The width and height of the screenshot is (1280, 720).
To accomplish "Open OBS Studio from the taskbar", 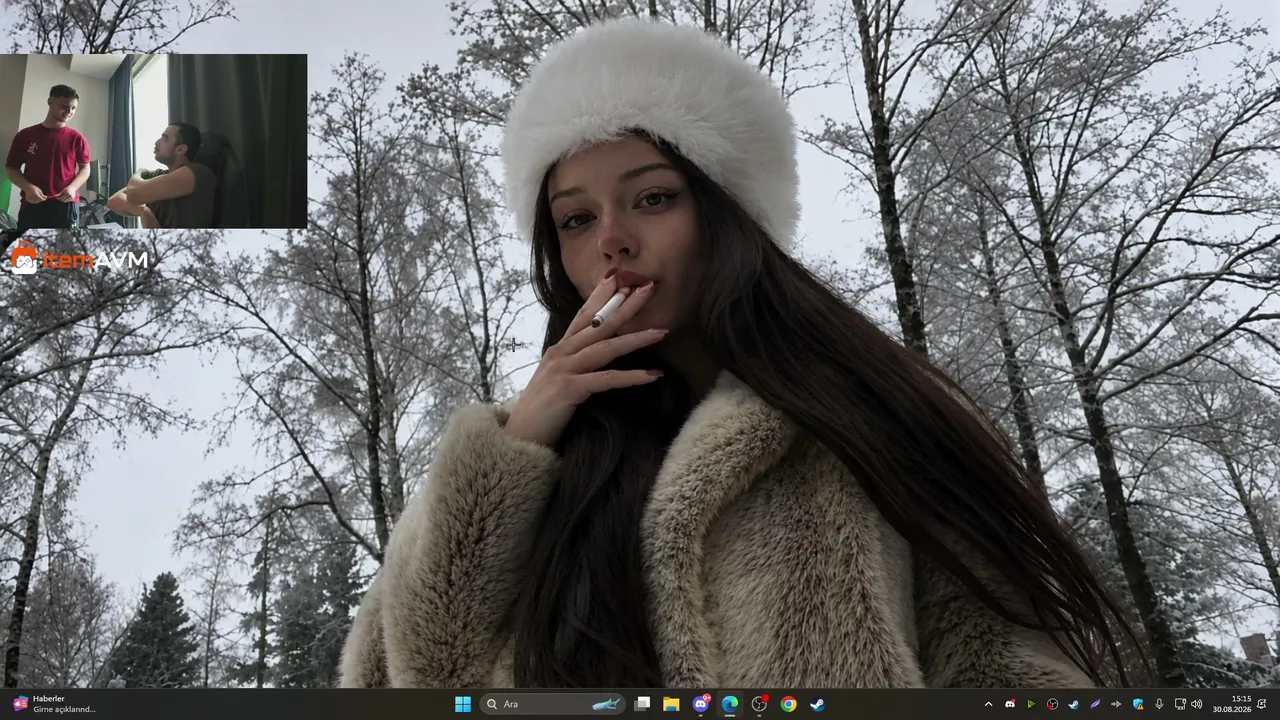I will click(x=759, y=704).
